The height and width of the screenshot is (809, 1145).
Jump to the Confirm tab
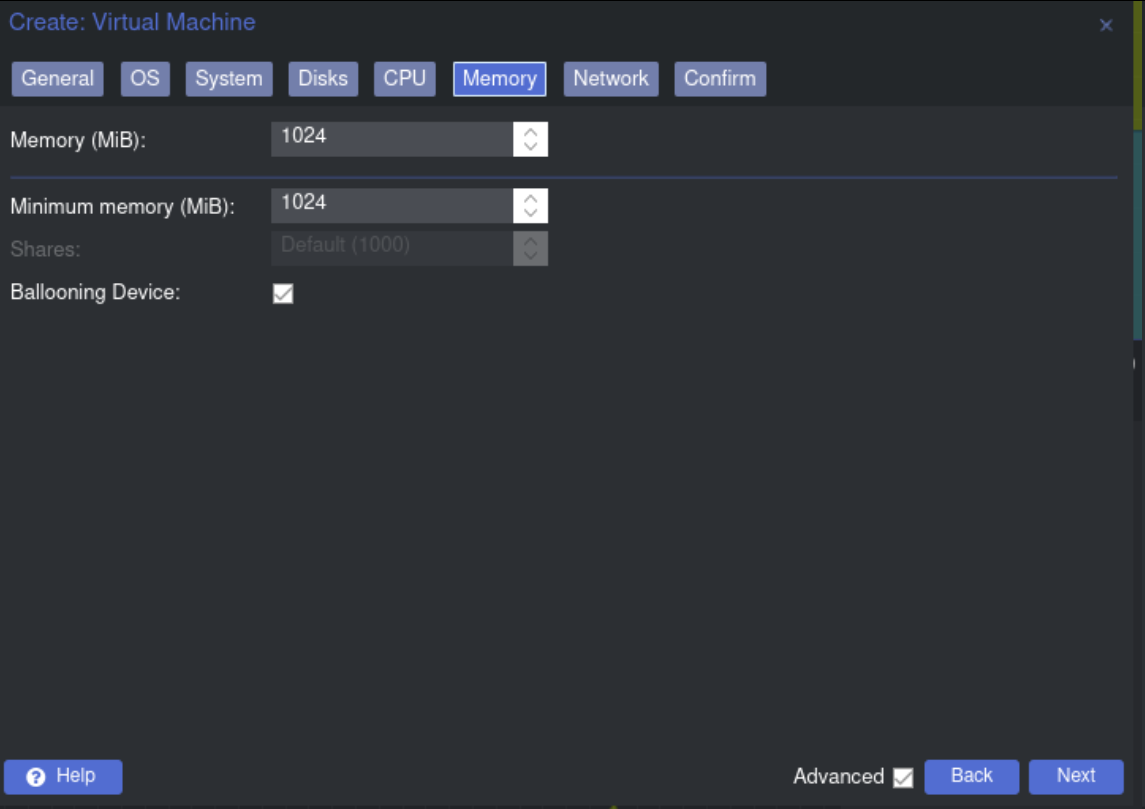coord(720,79)
